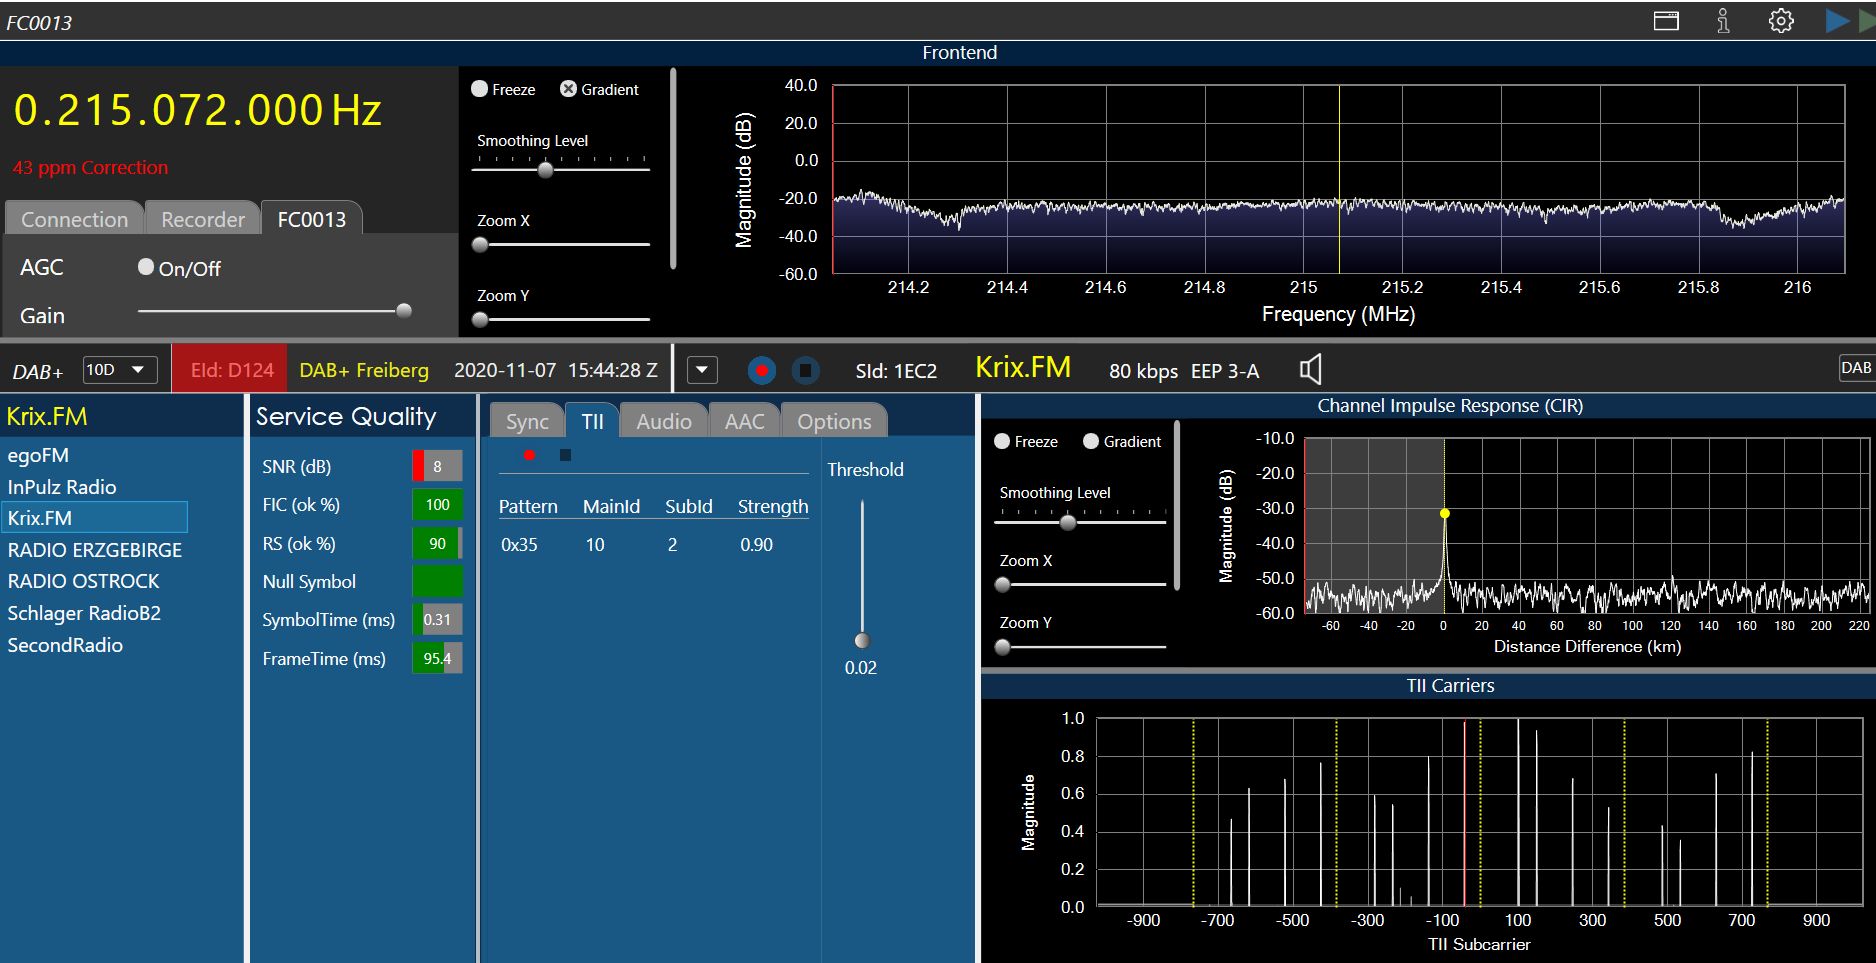
Task: Open the 10D channel dropdown
Action: [x=119, y=370]
